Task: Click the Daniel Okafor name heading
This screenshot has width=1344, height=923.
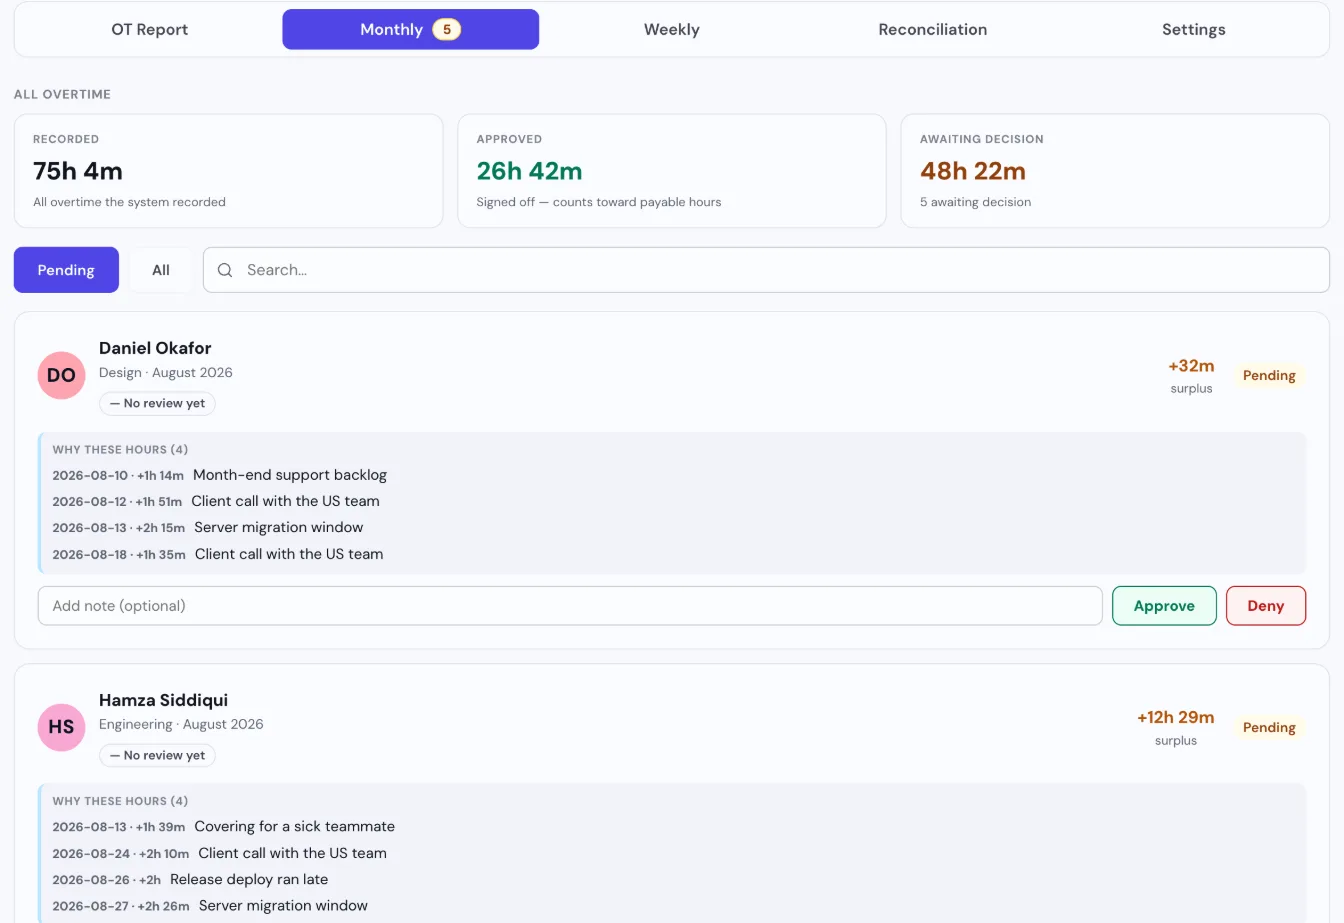Action: [x=155, y=348]
